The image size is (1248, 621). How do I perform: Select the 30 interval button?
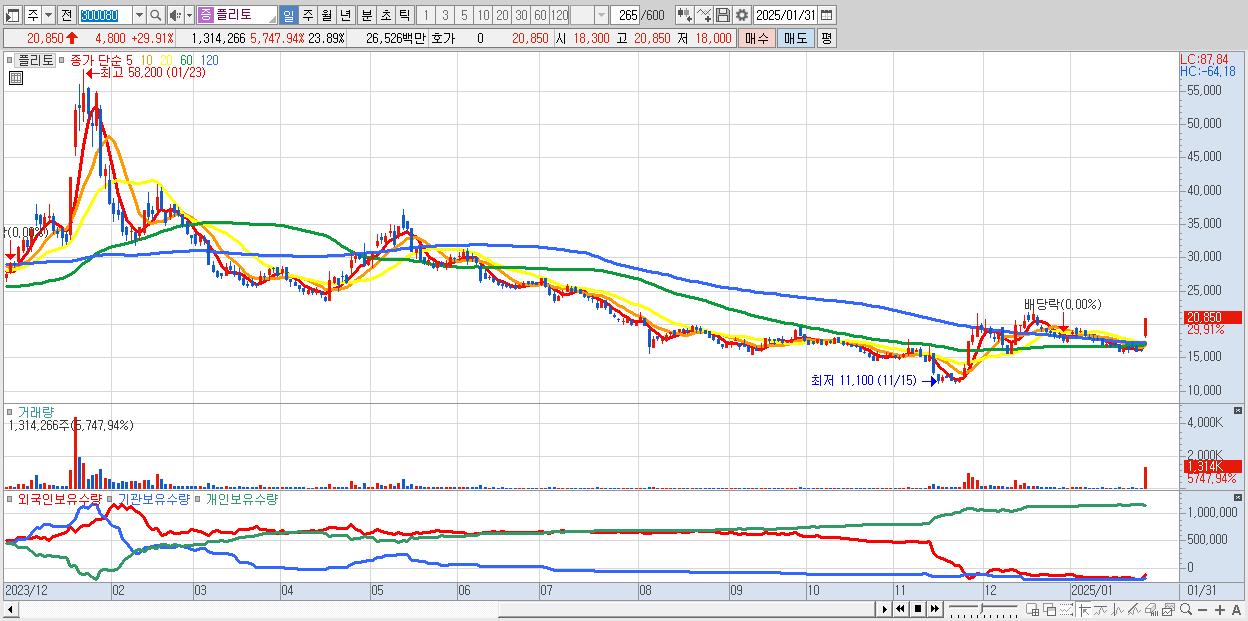[521, 16]
